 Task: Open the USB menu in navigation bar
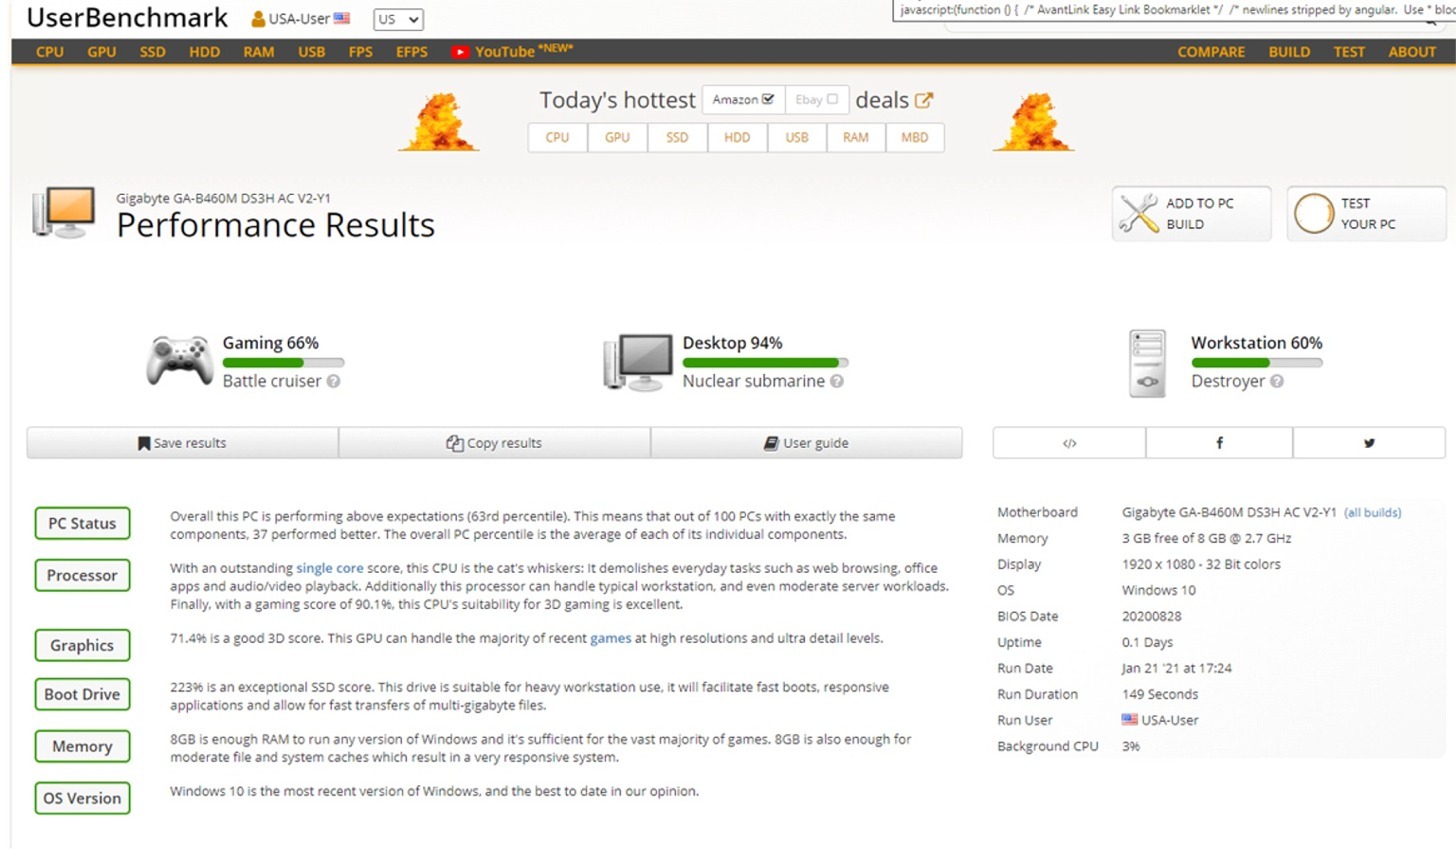point(312,52)
